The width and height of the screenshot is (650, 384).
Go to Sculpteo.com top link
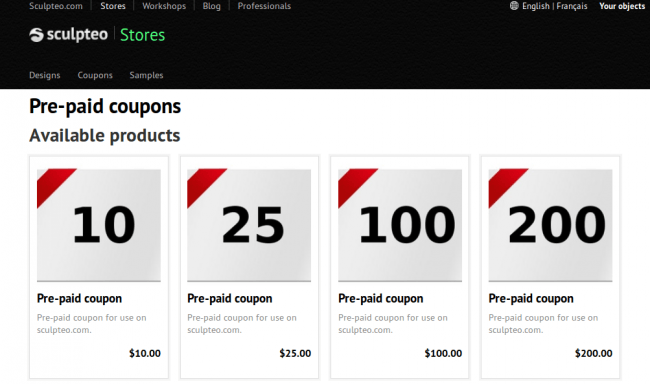pos(56,6)
